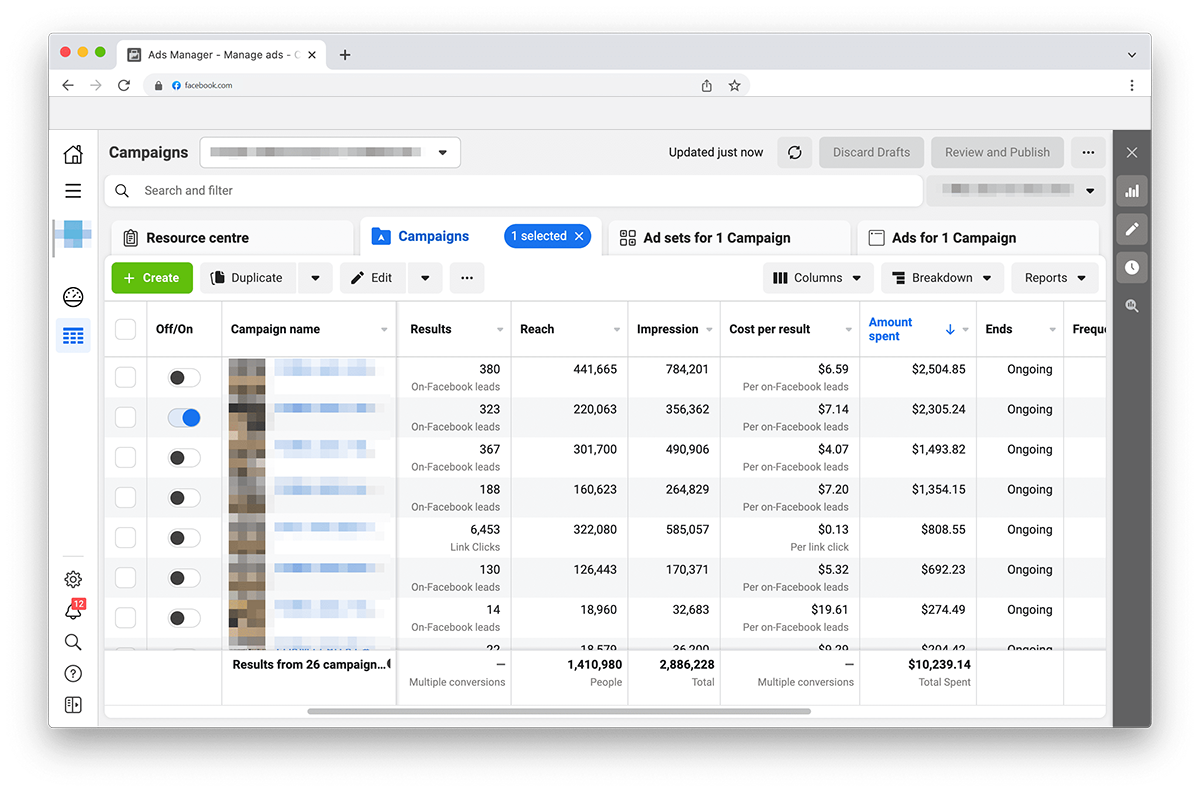Screen dimensions: 1200x792
Task: Open Results column header menu
Action: 500,330
